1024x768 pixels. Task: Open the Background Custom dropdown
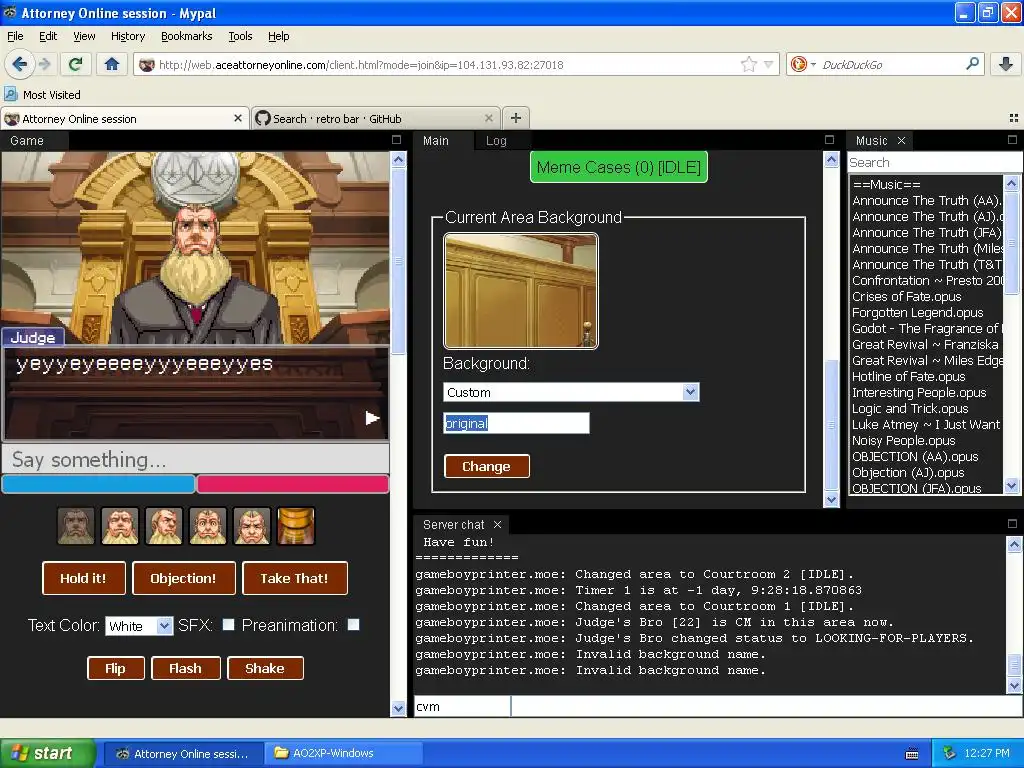[571, 392]
